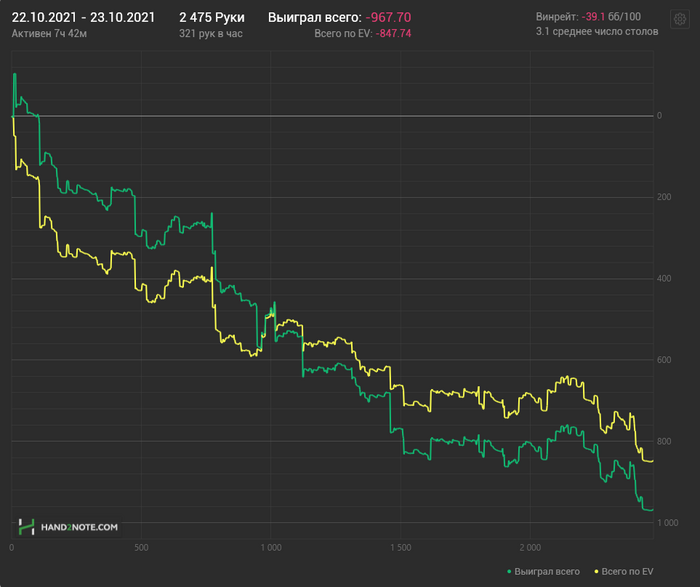
Task: Click '321 рук в час' rate label
Action: (x=210, y=33)
